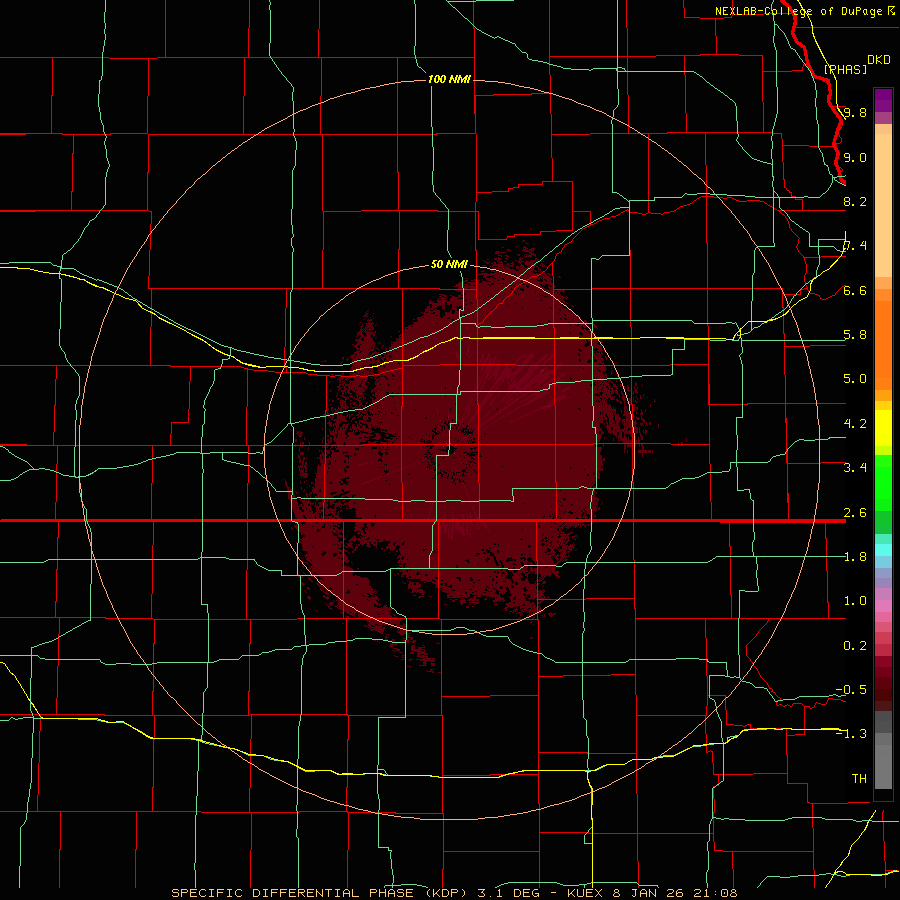Viewport: 900px width, 900px height.
Task: Click the 1.8 scale label
Action: [x=855, y=557]
